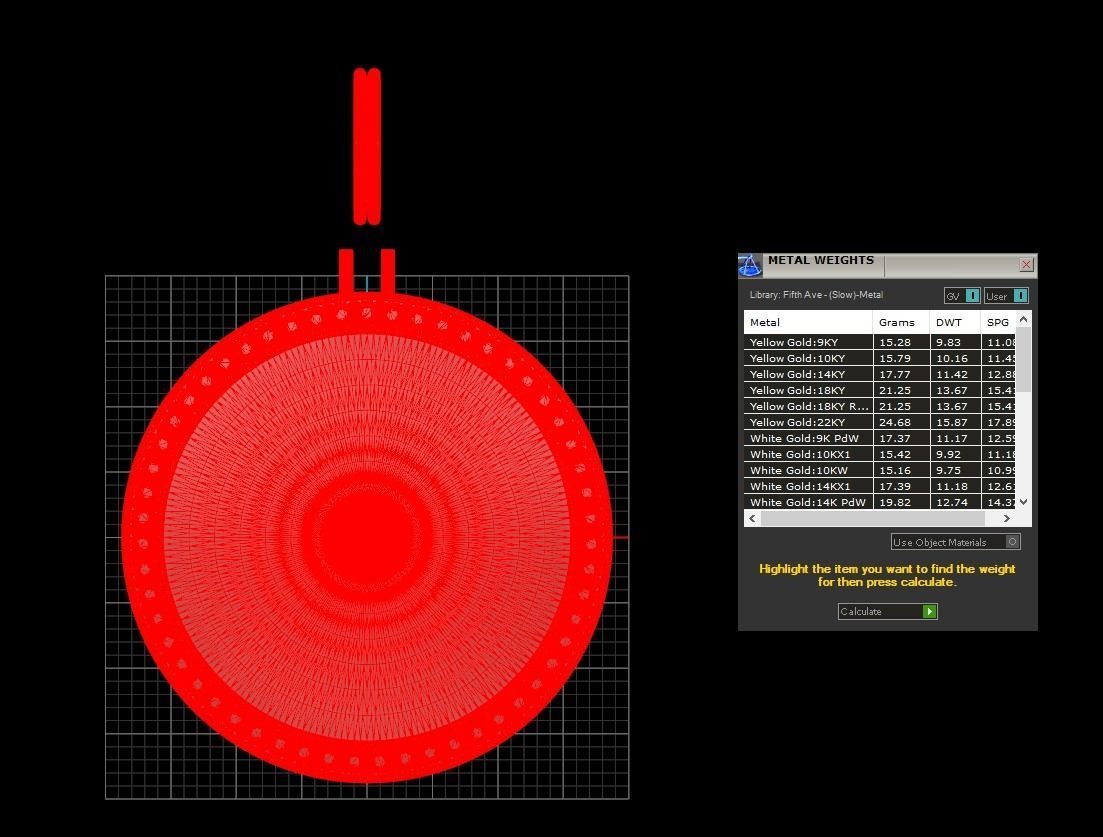Close the Metal Weights panel

click(1026, 264)
